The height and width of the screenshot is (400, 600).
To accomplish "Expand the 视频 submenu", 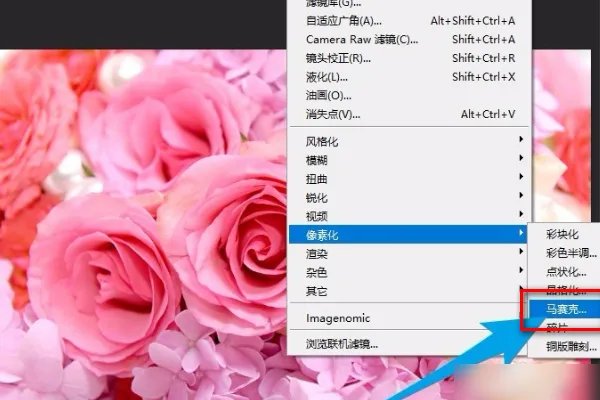I will [x=409, y=216].
